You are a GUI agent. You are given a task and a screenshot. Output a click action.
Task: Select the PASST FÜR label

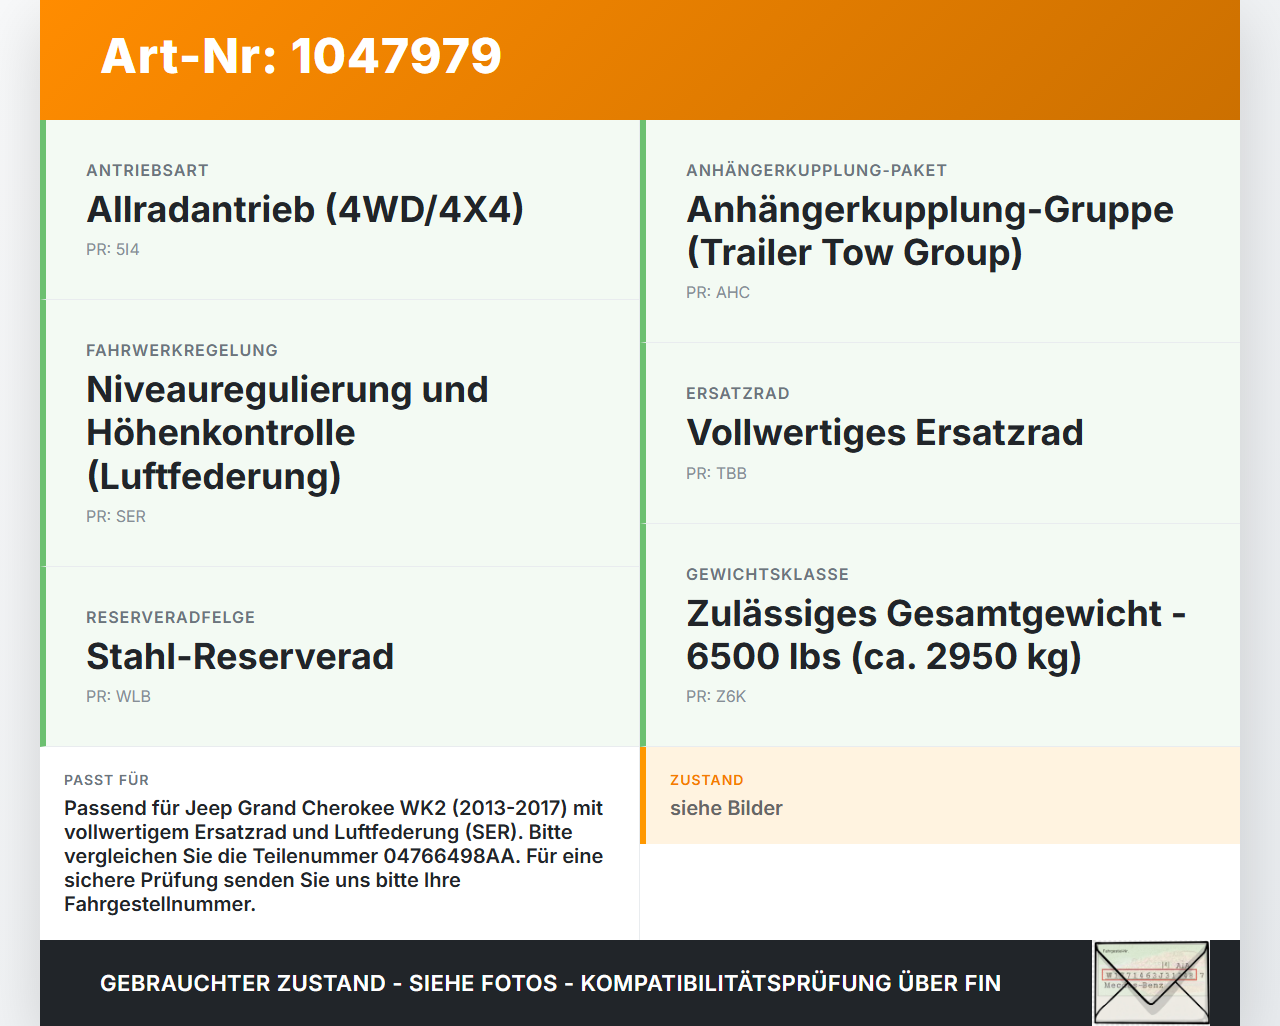106,780
